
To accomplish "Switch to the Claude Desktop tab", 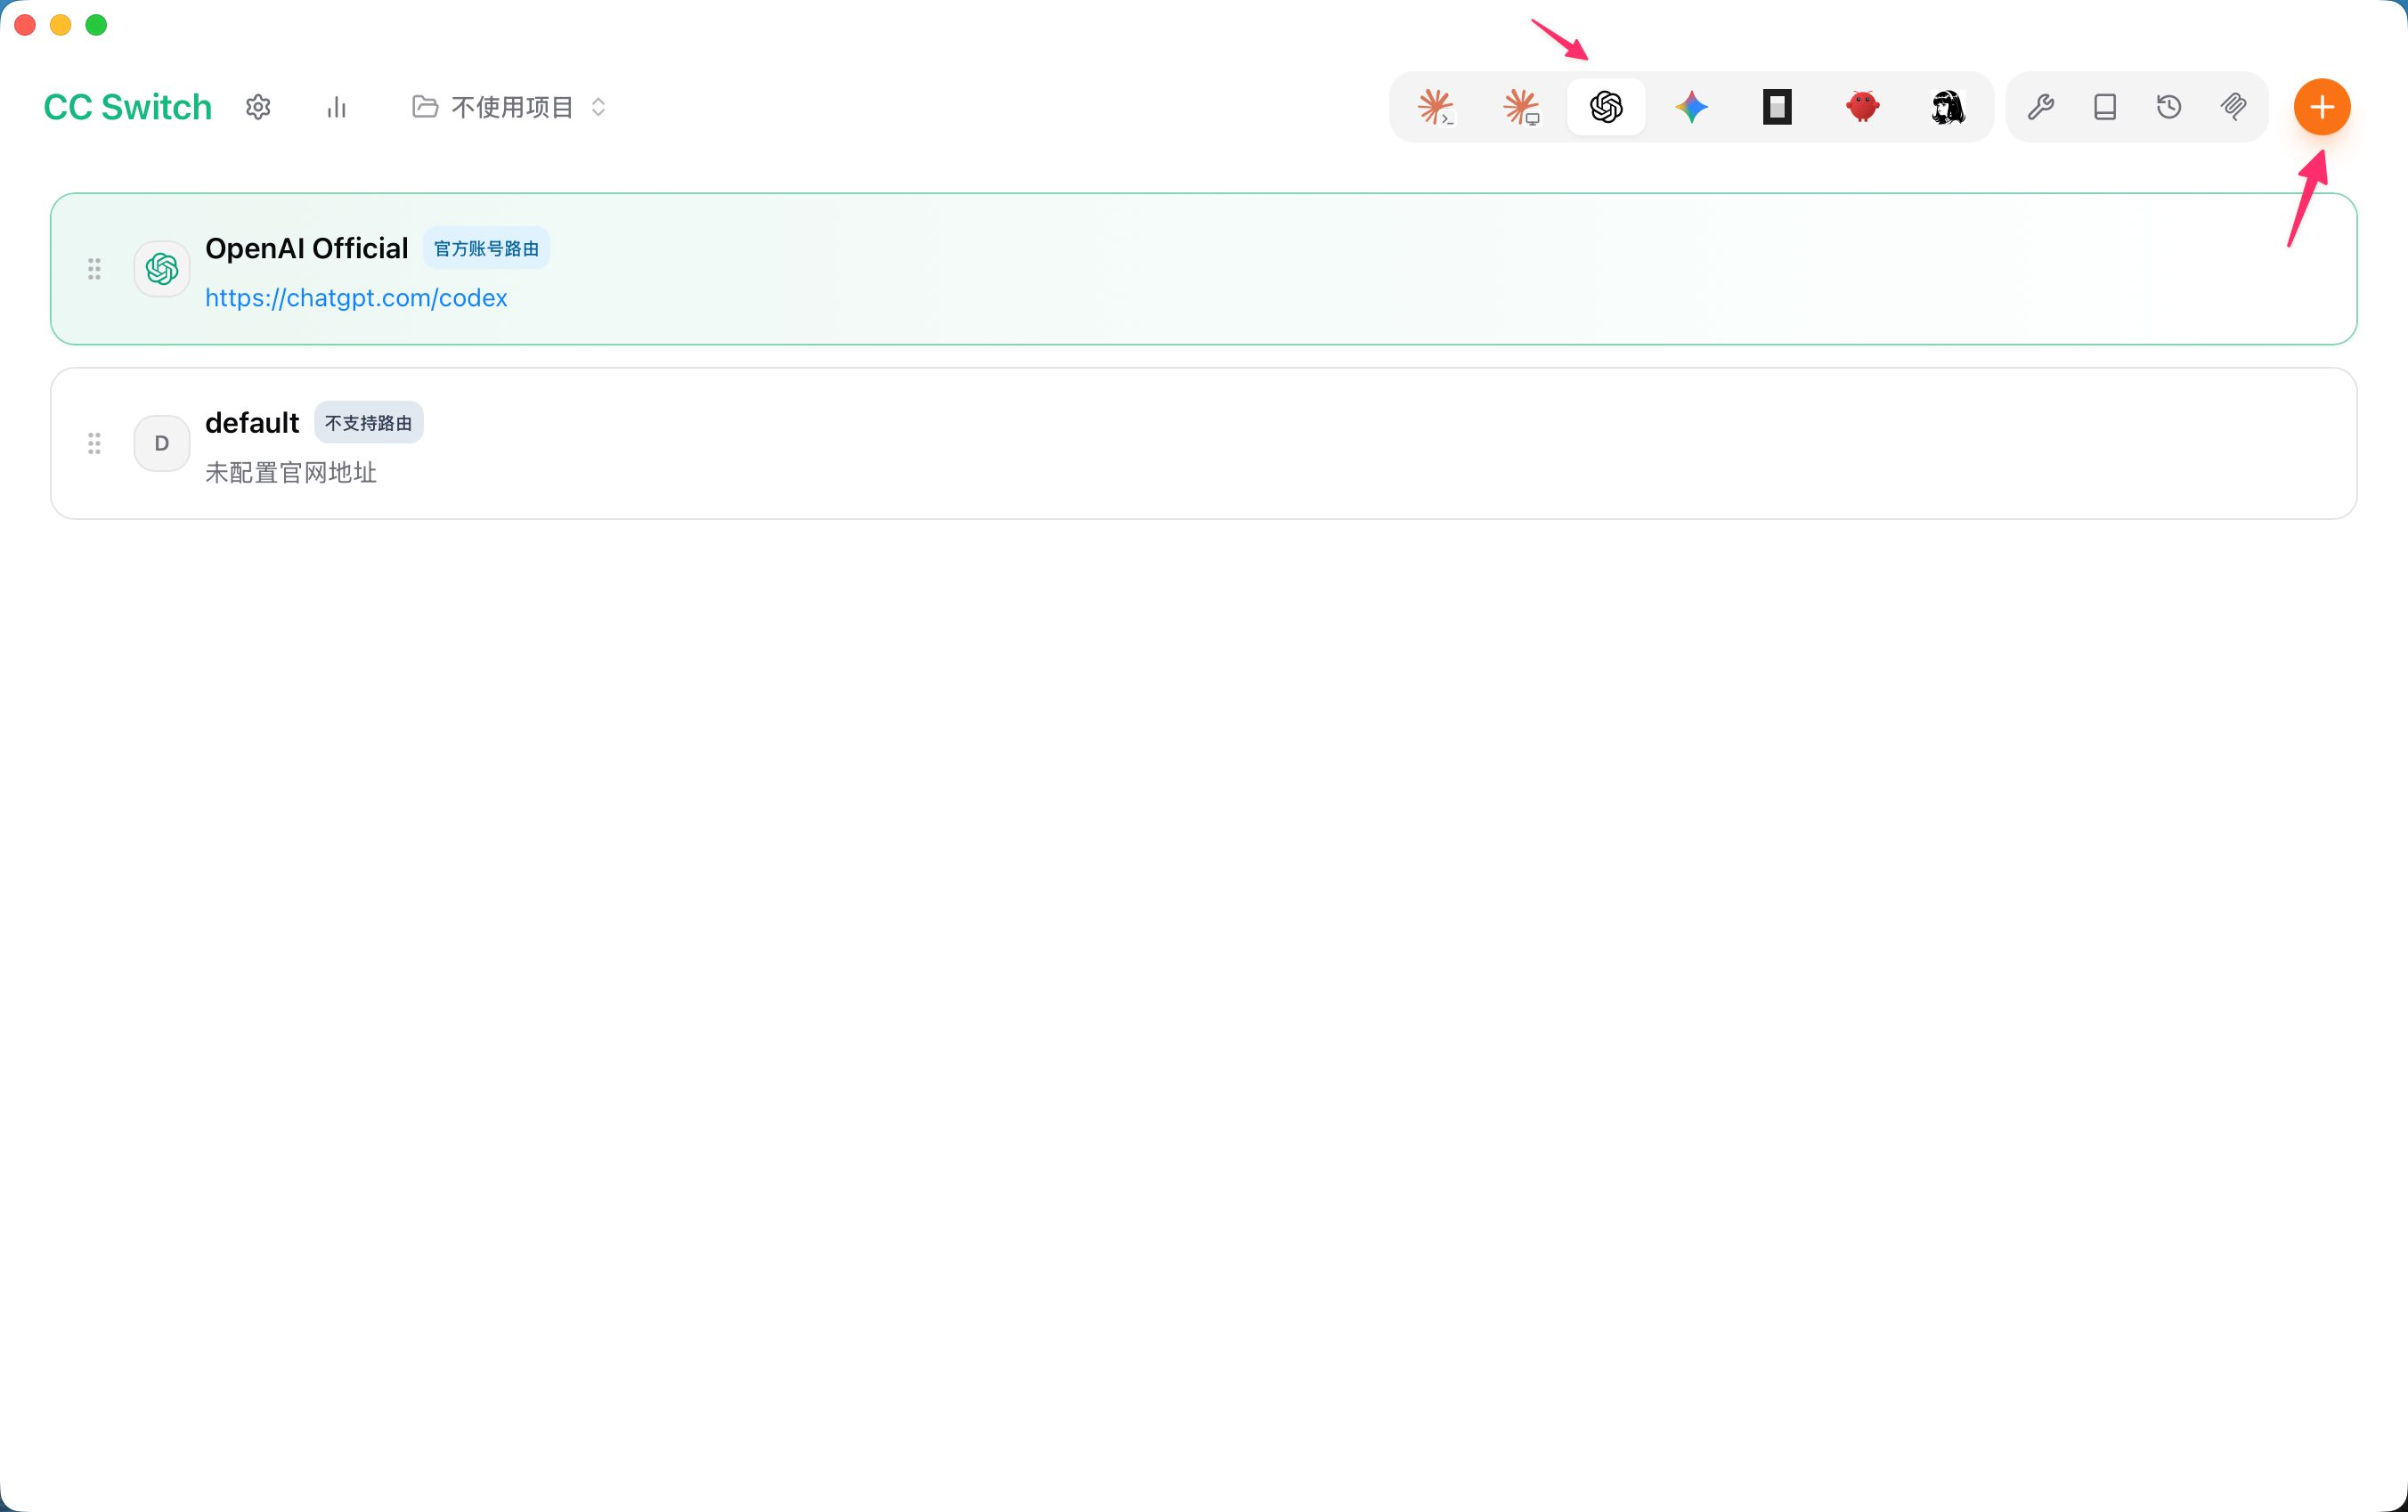I will [1521, 107].
